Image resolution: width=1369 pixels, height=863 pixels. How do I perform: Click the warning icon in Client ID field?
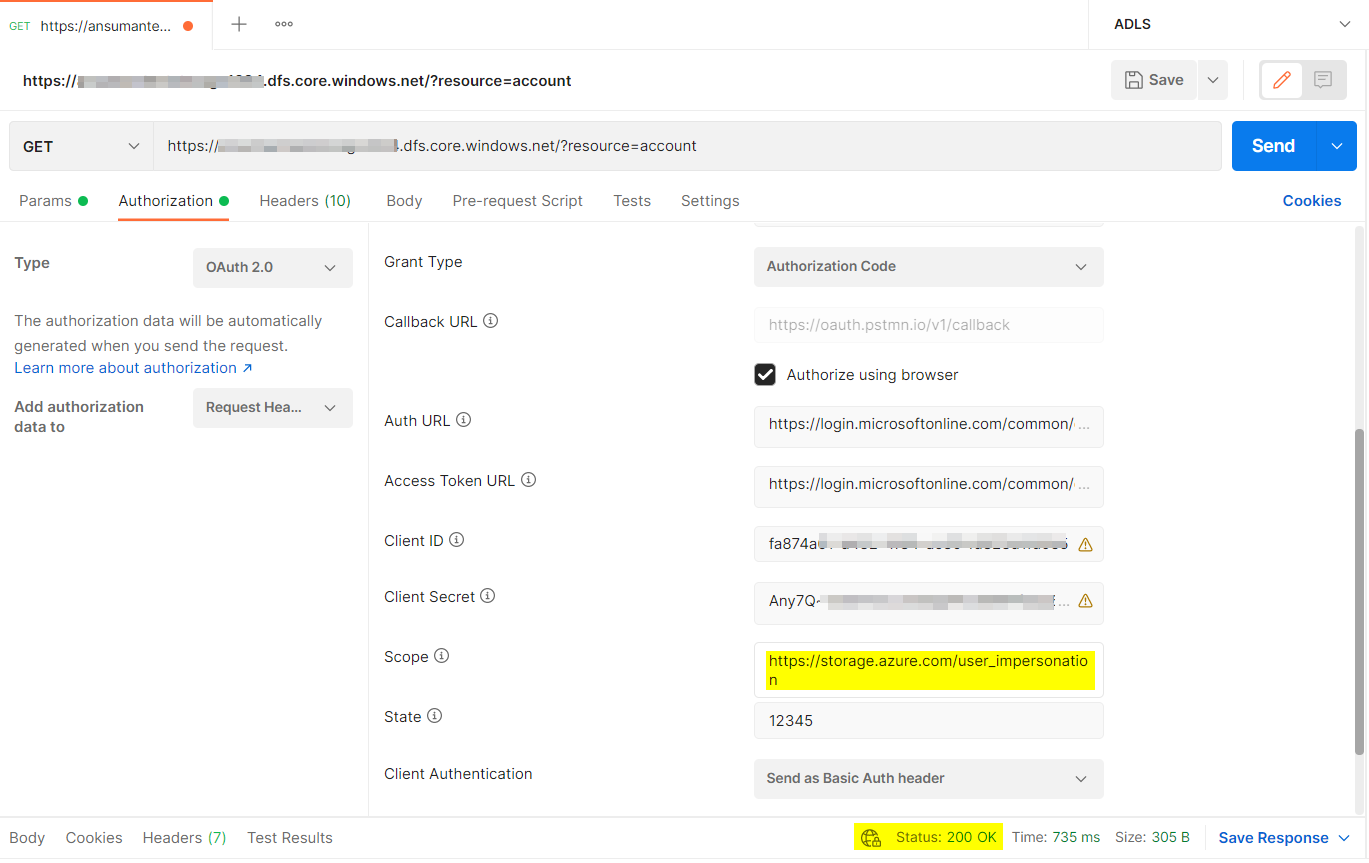click(1085, 545)
